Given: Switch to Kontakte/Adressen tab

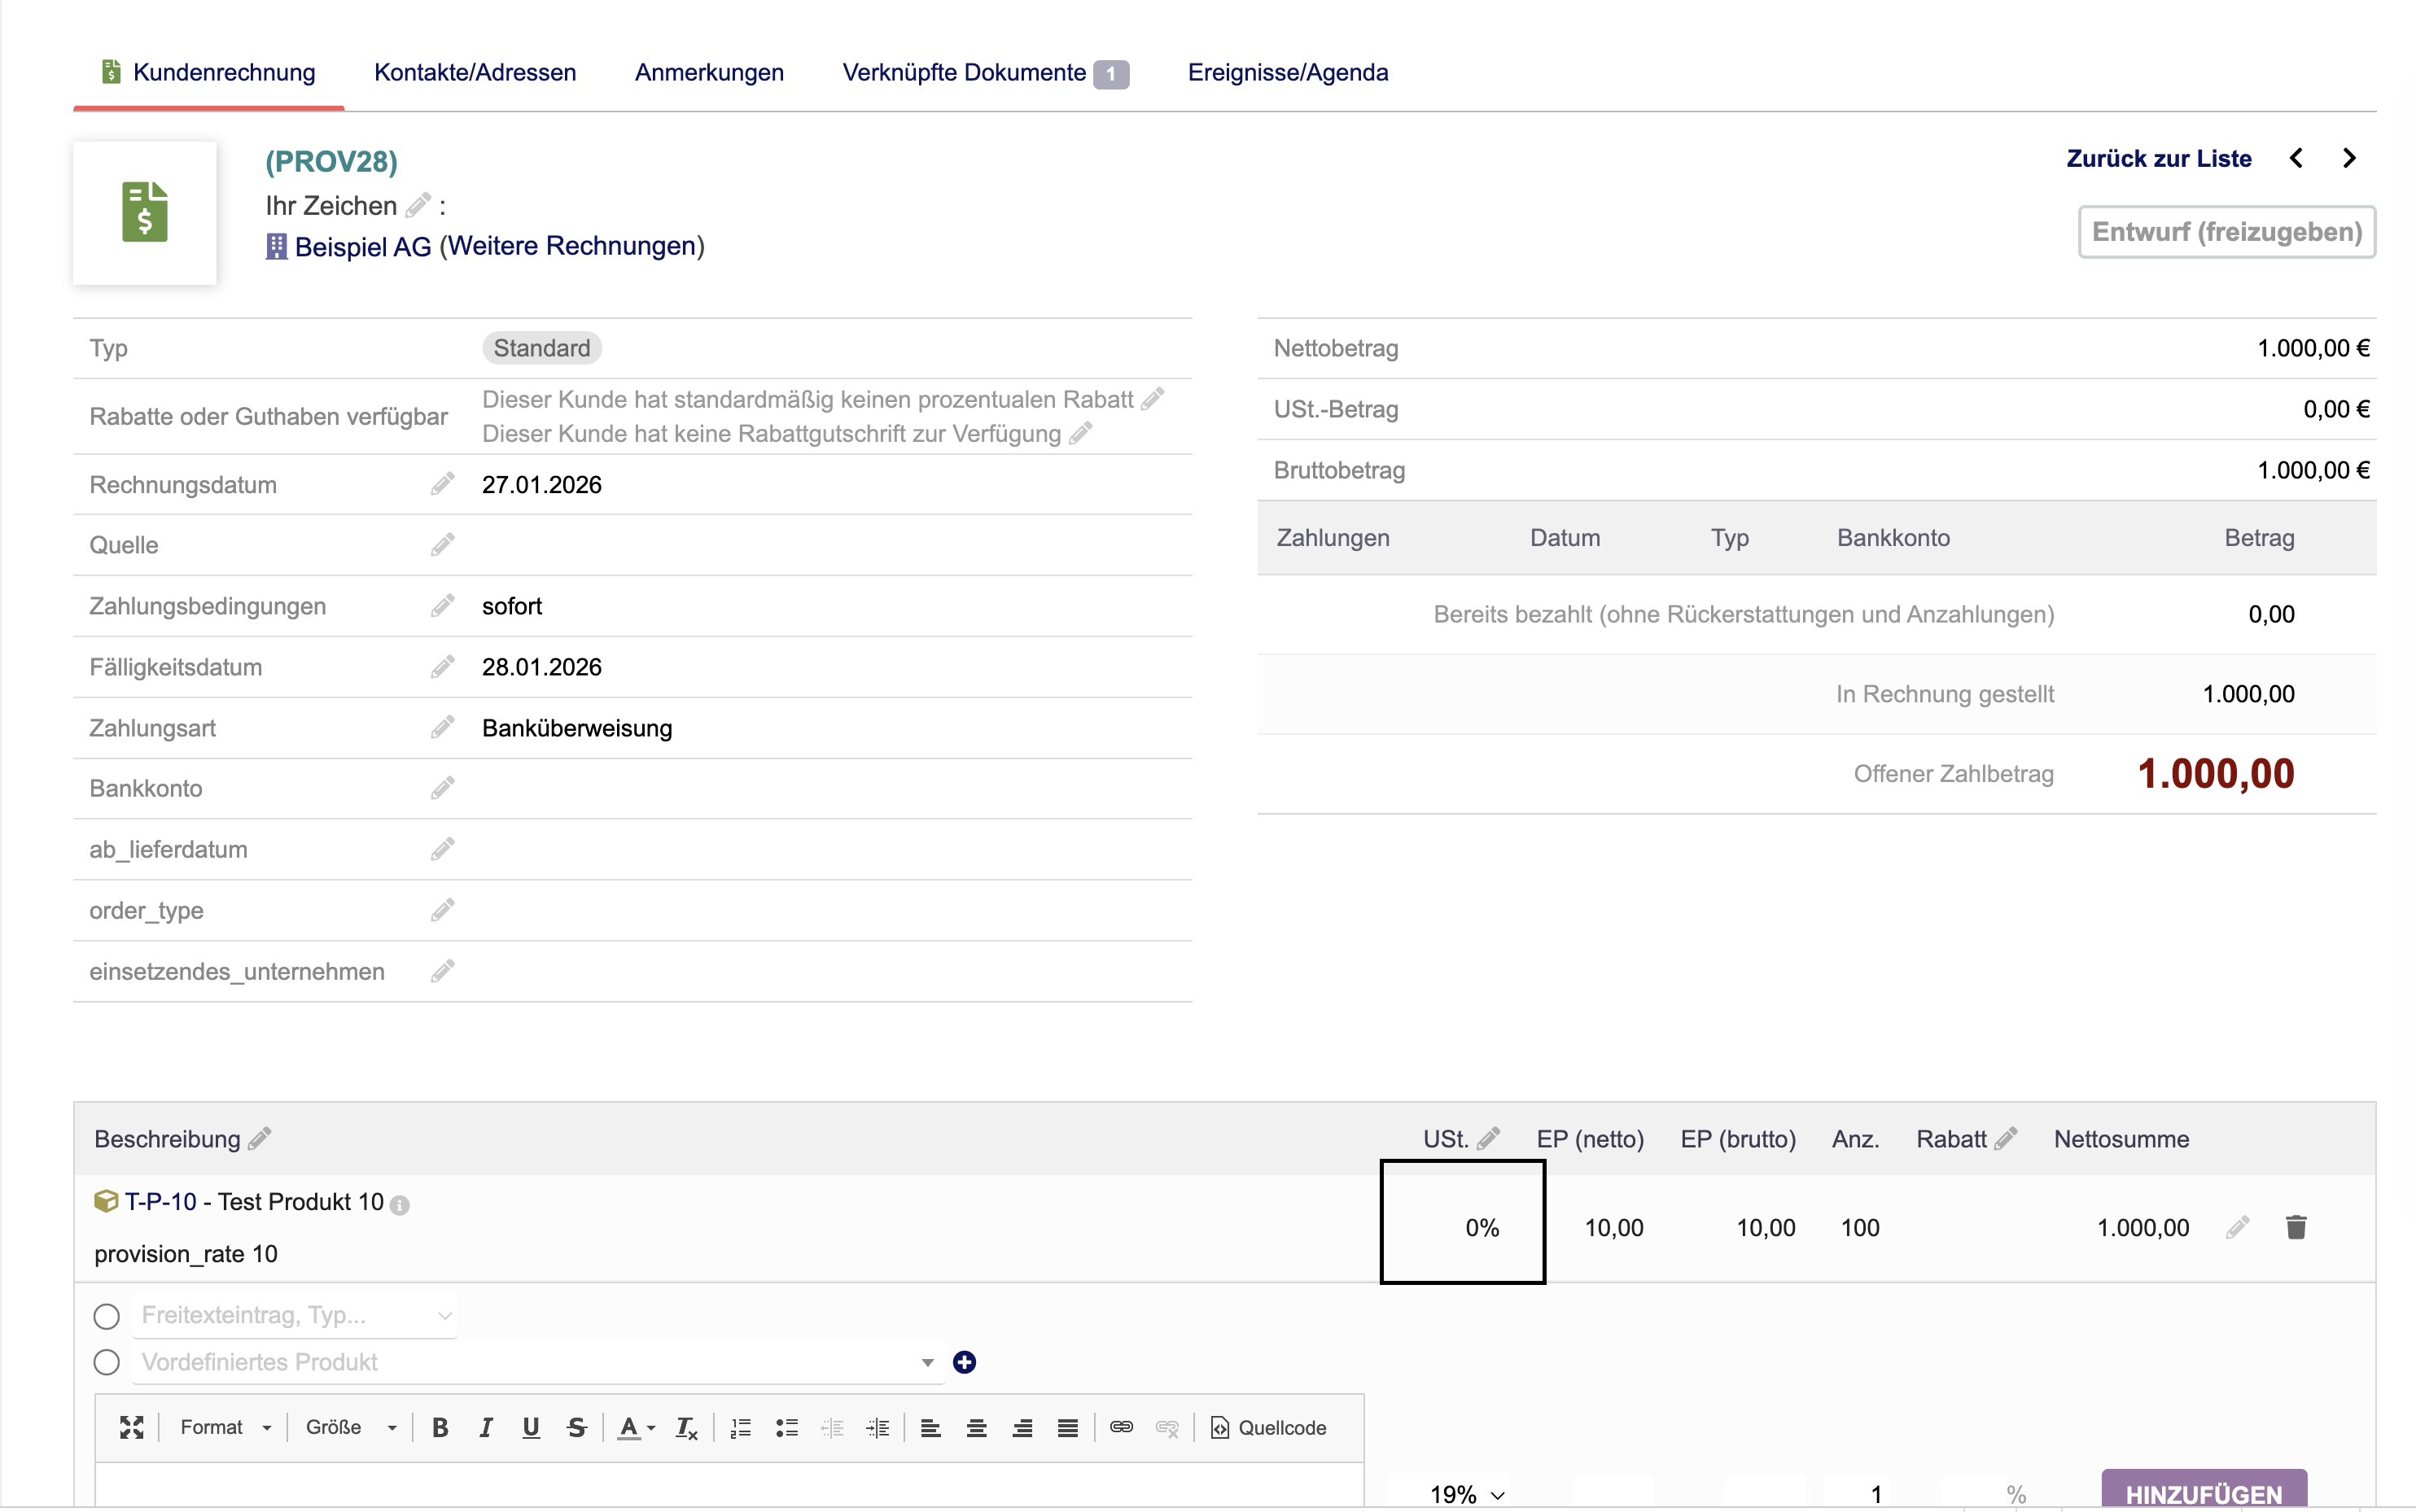Looking at the screenshot, I should (475, 72).
